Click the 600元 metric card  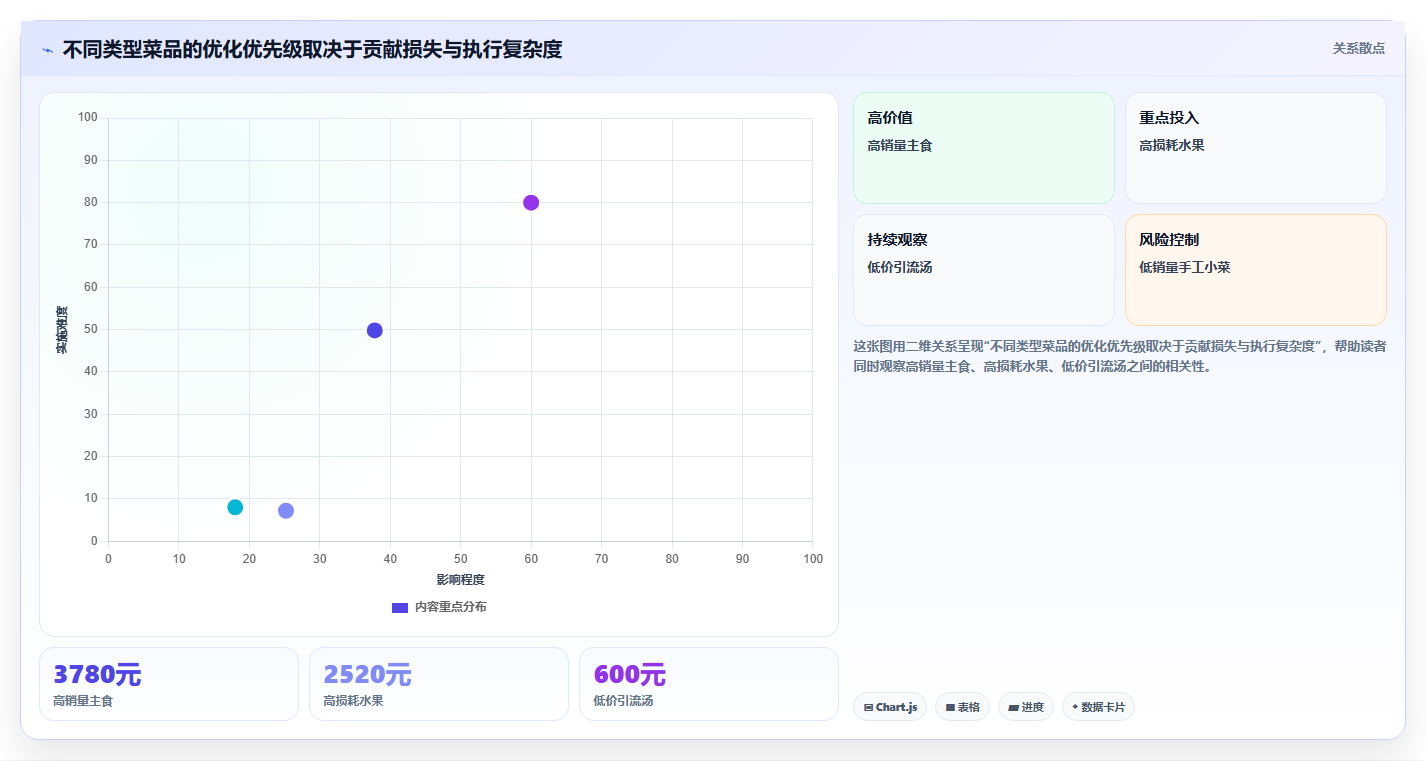pyautogui.click(x=709, y=684)
